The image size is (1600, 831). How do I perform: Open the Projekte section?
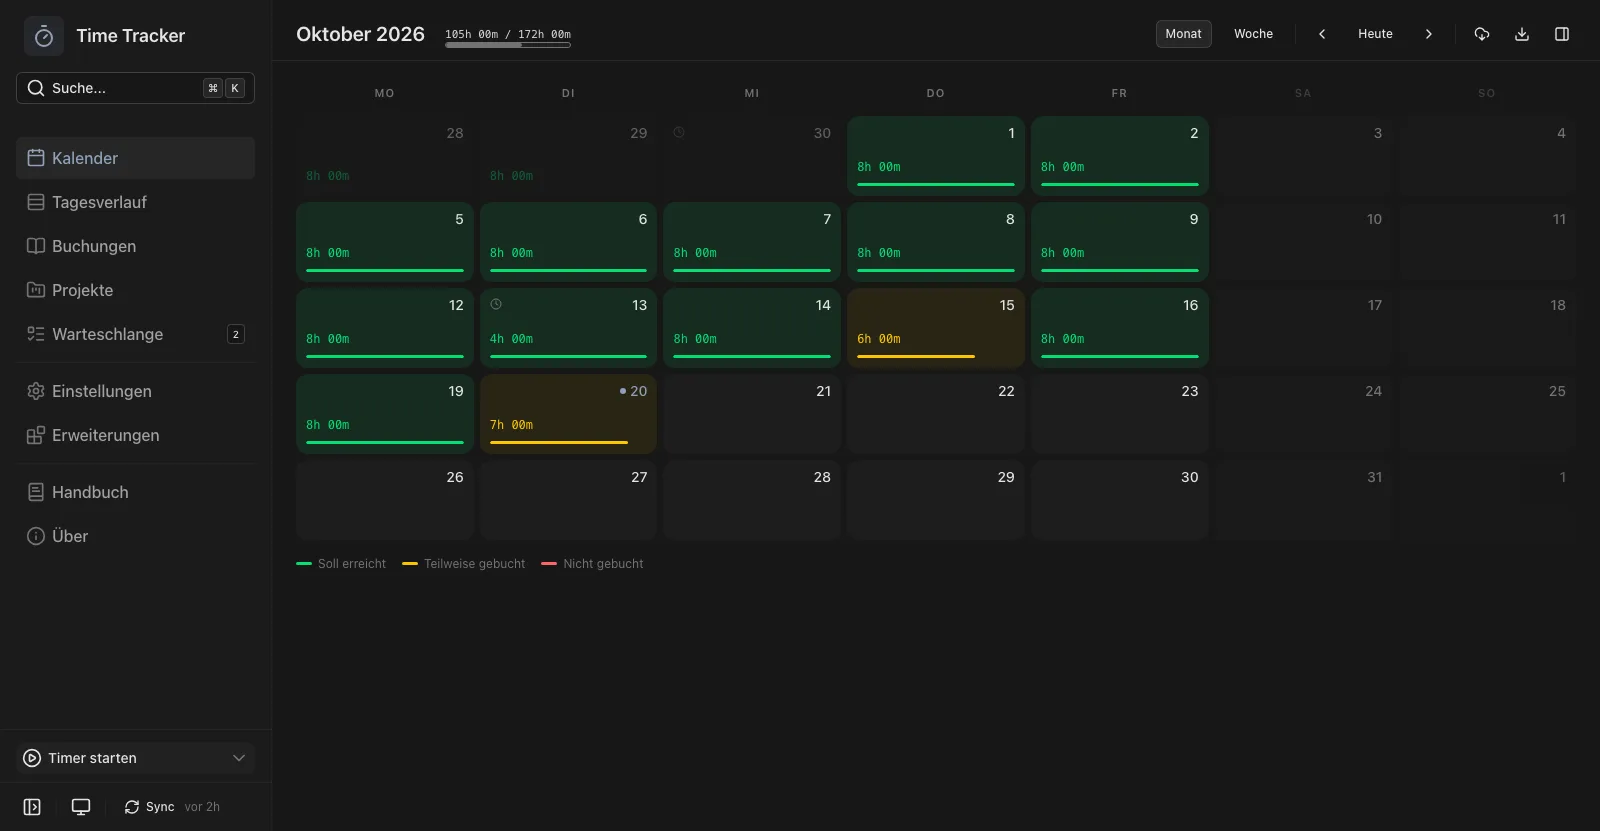click(x=135, y=290)
